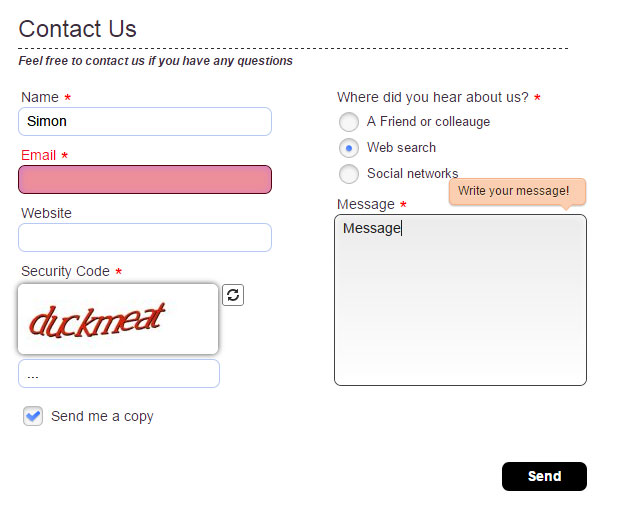Click the red Email label

[39, 155]
